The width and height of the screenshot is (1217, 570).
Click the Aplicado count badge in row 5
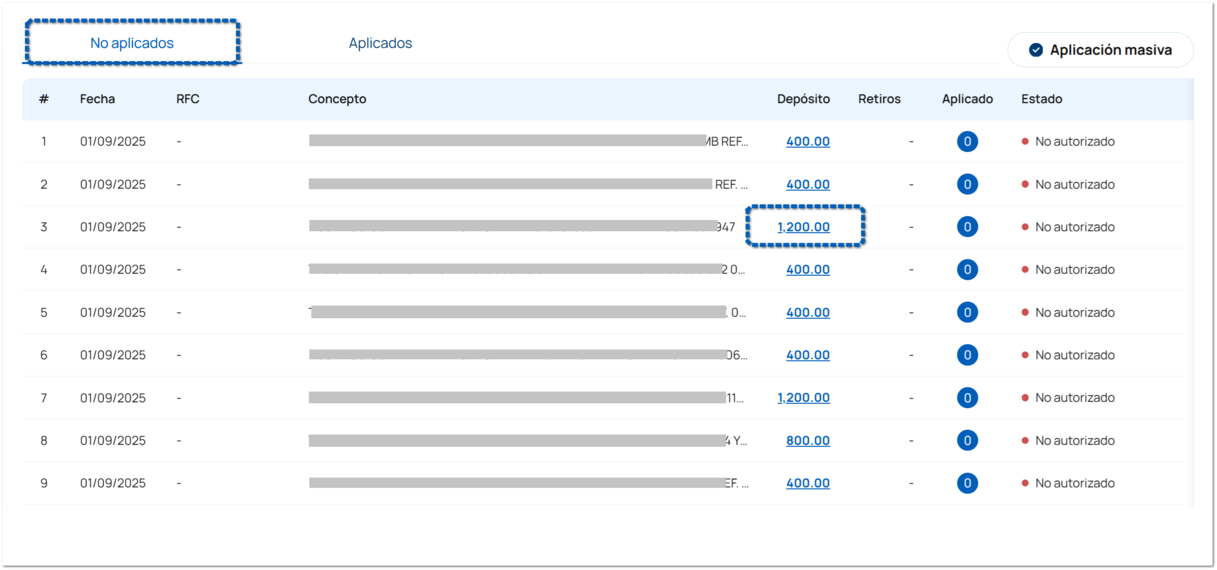click(967, 313)
